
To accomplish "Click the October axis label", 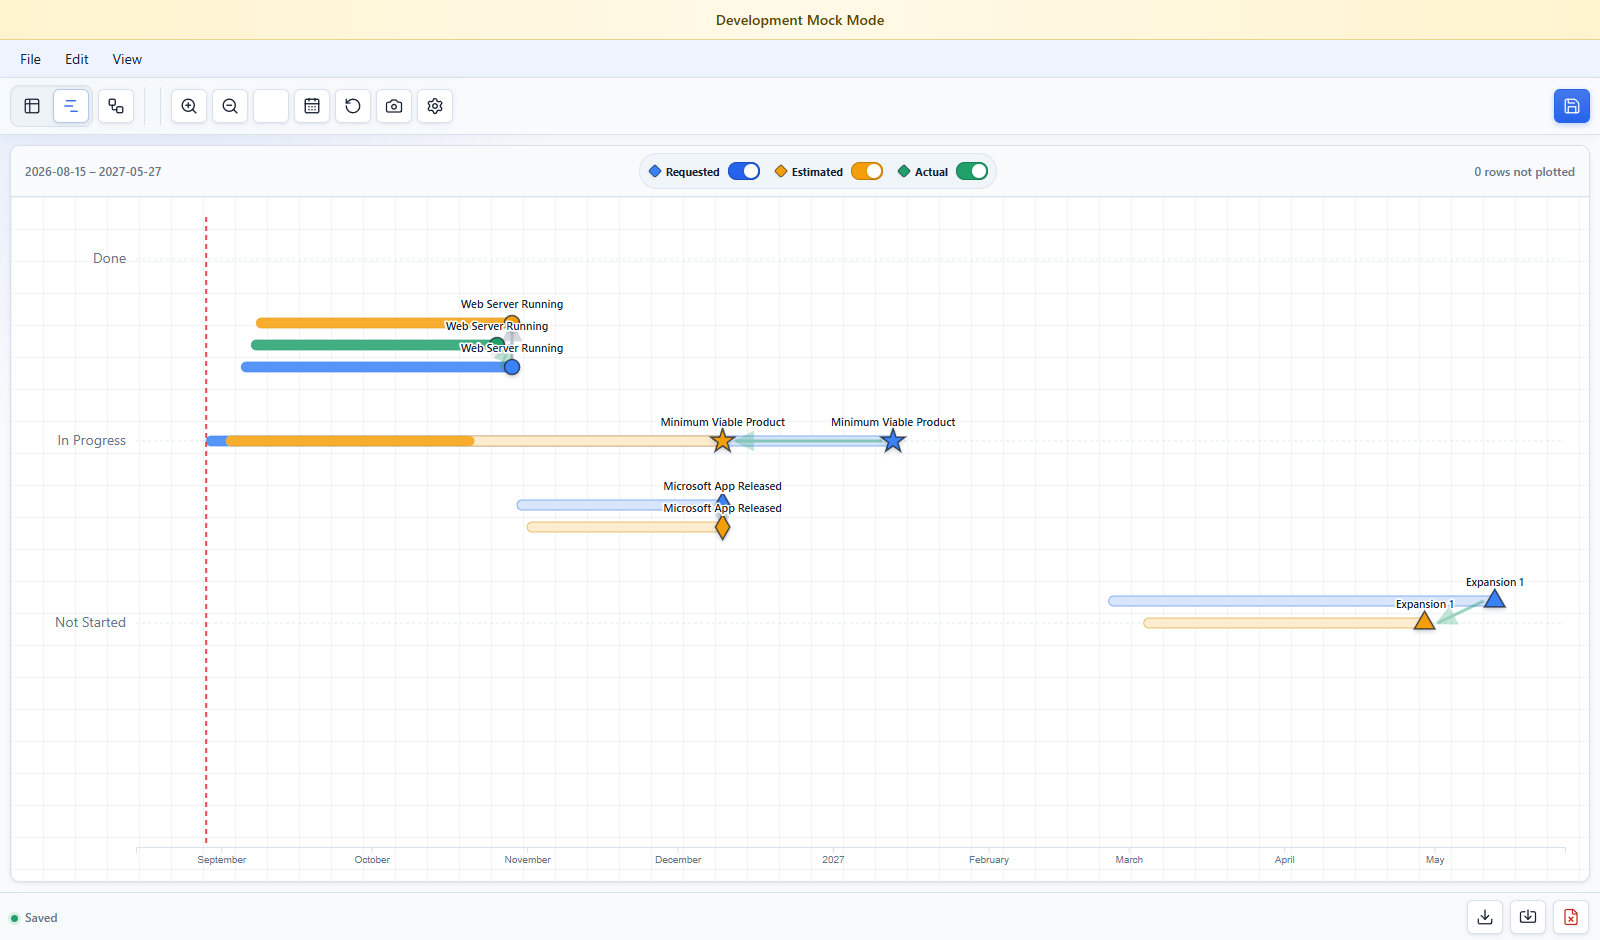I will pyautogui.click(x=372, y=860).
